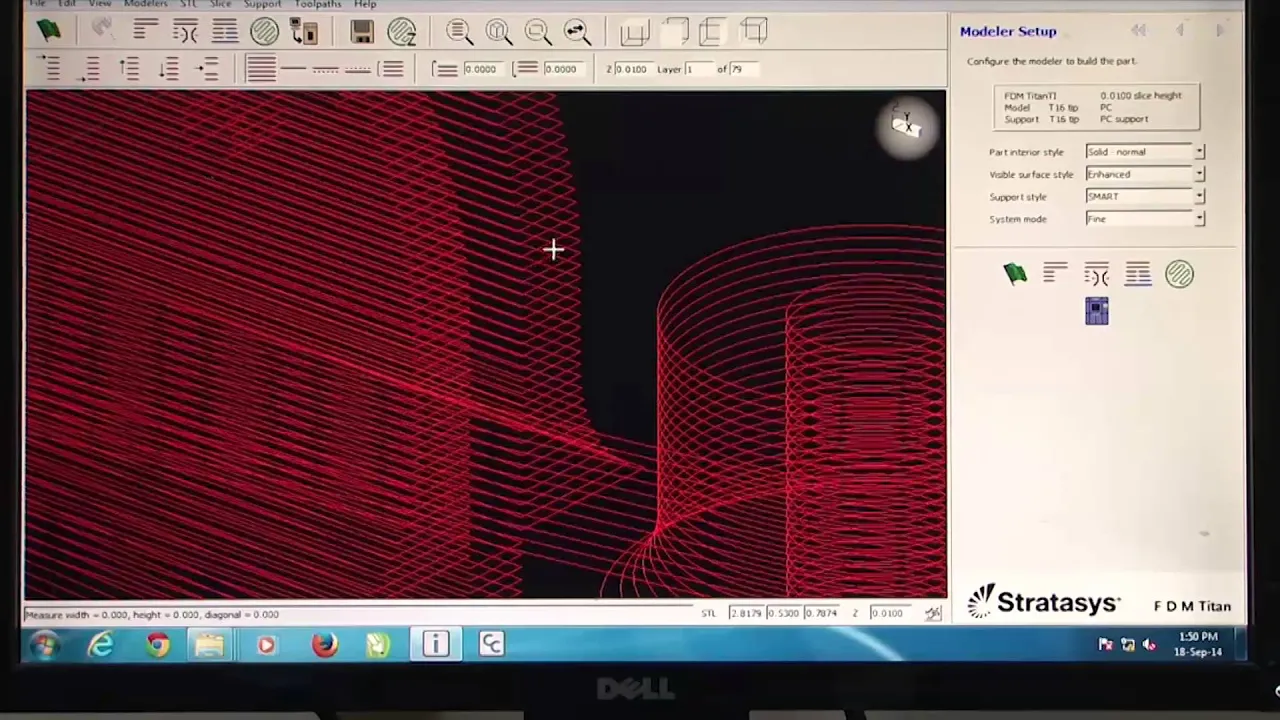
Task: Click the Layer number field
Action: pos(698,69)
